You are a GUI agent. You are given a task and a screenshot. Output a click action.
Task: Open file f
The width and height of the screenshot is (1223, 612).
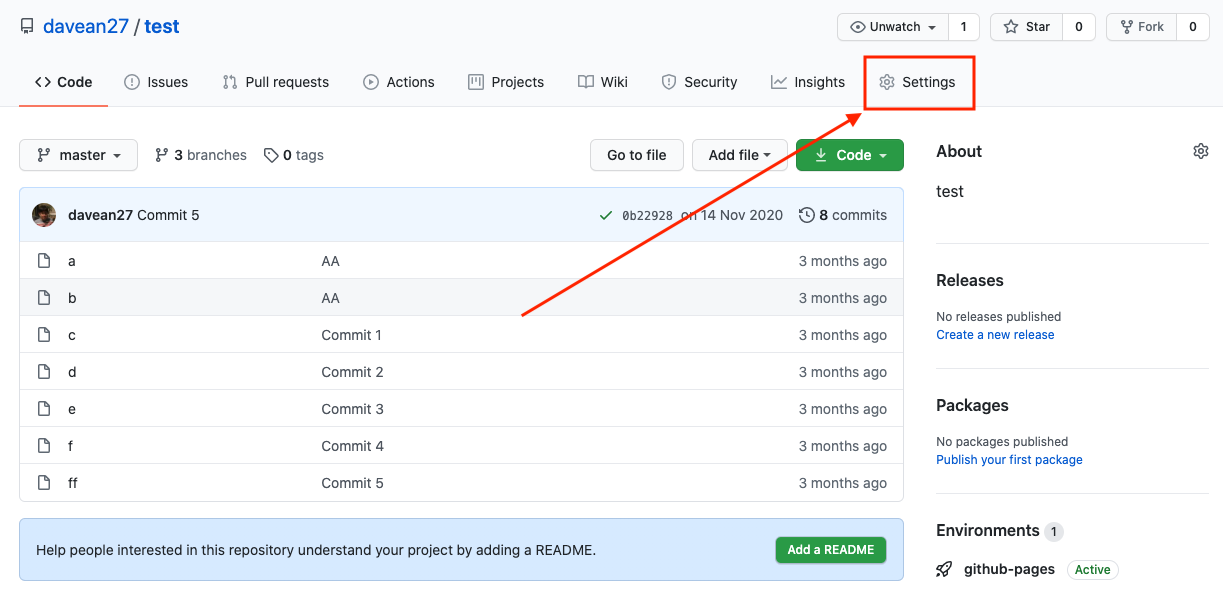(x=70, y=446)
